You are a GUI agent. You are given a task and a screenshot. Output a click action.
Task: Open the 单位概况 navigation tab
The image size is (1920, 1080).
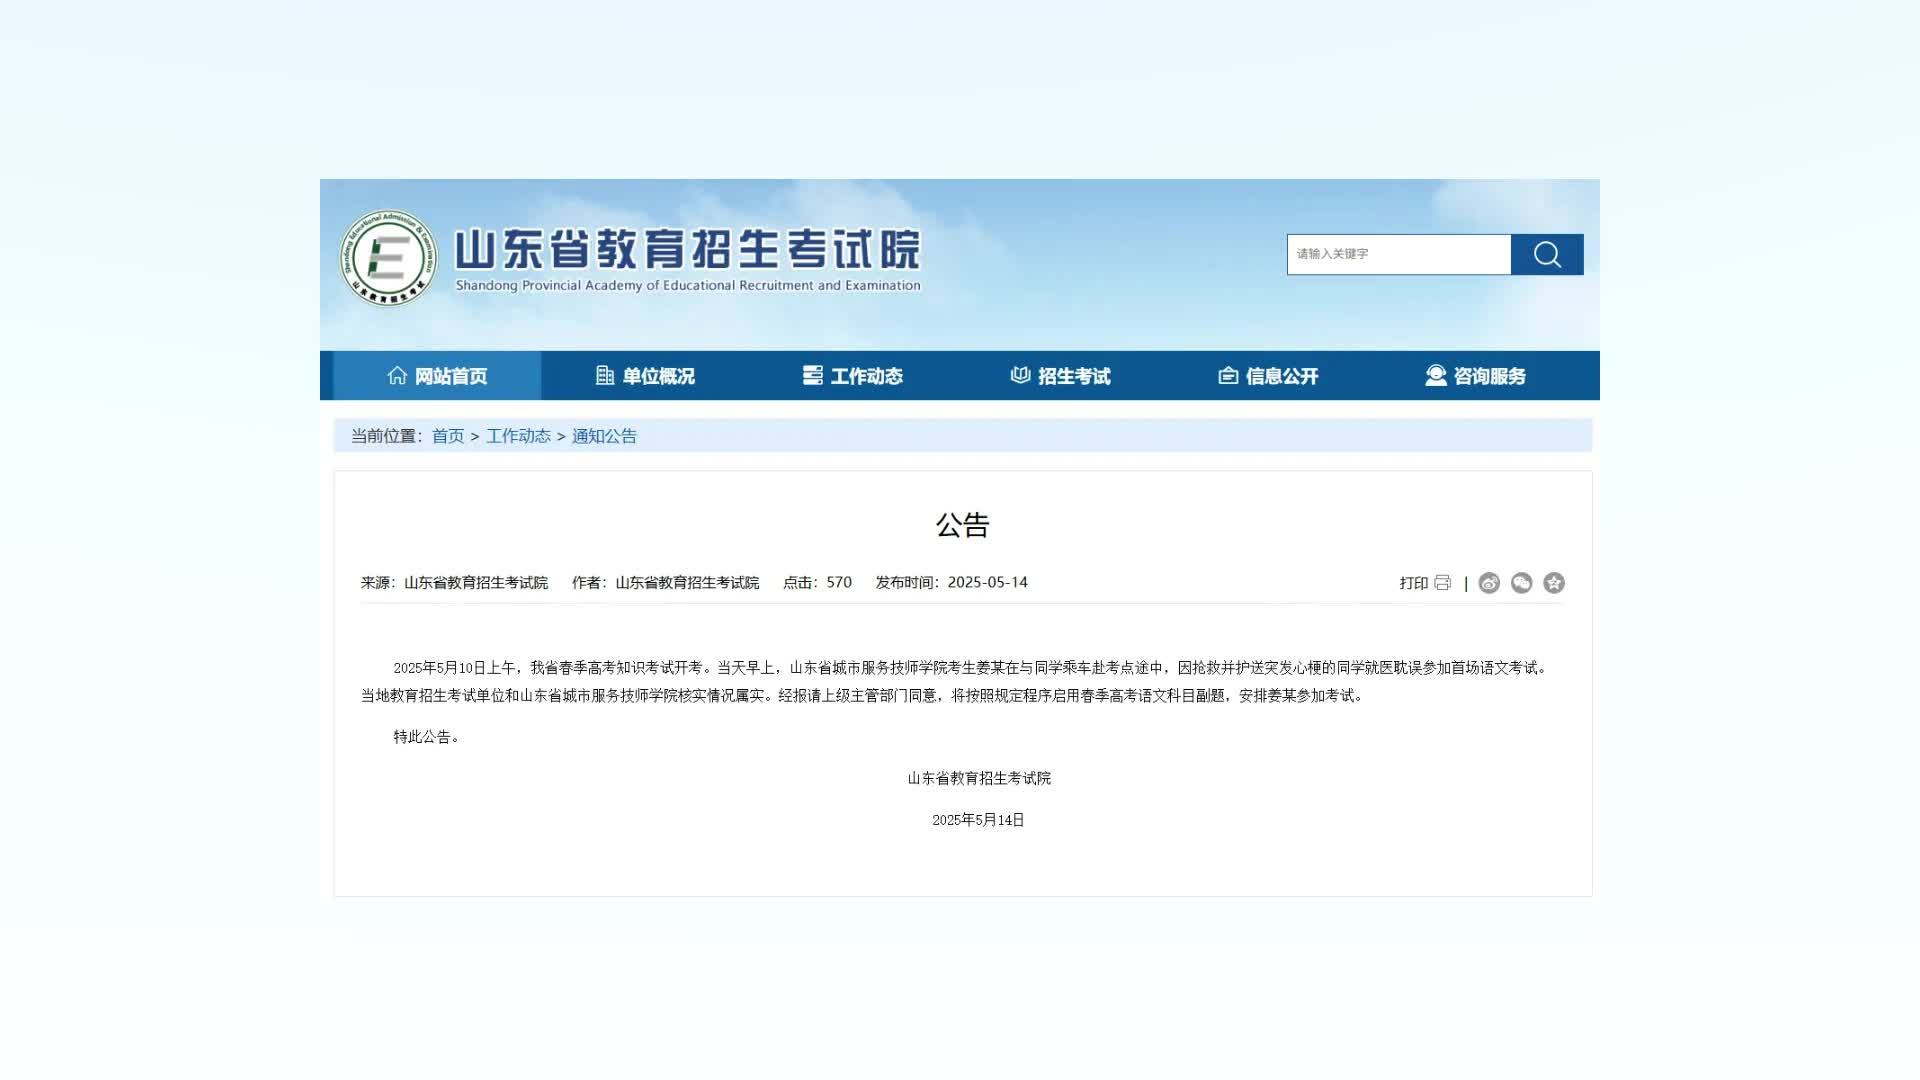660,376
